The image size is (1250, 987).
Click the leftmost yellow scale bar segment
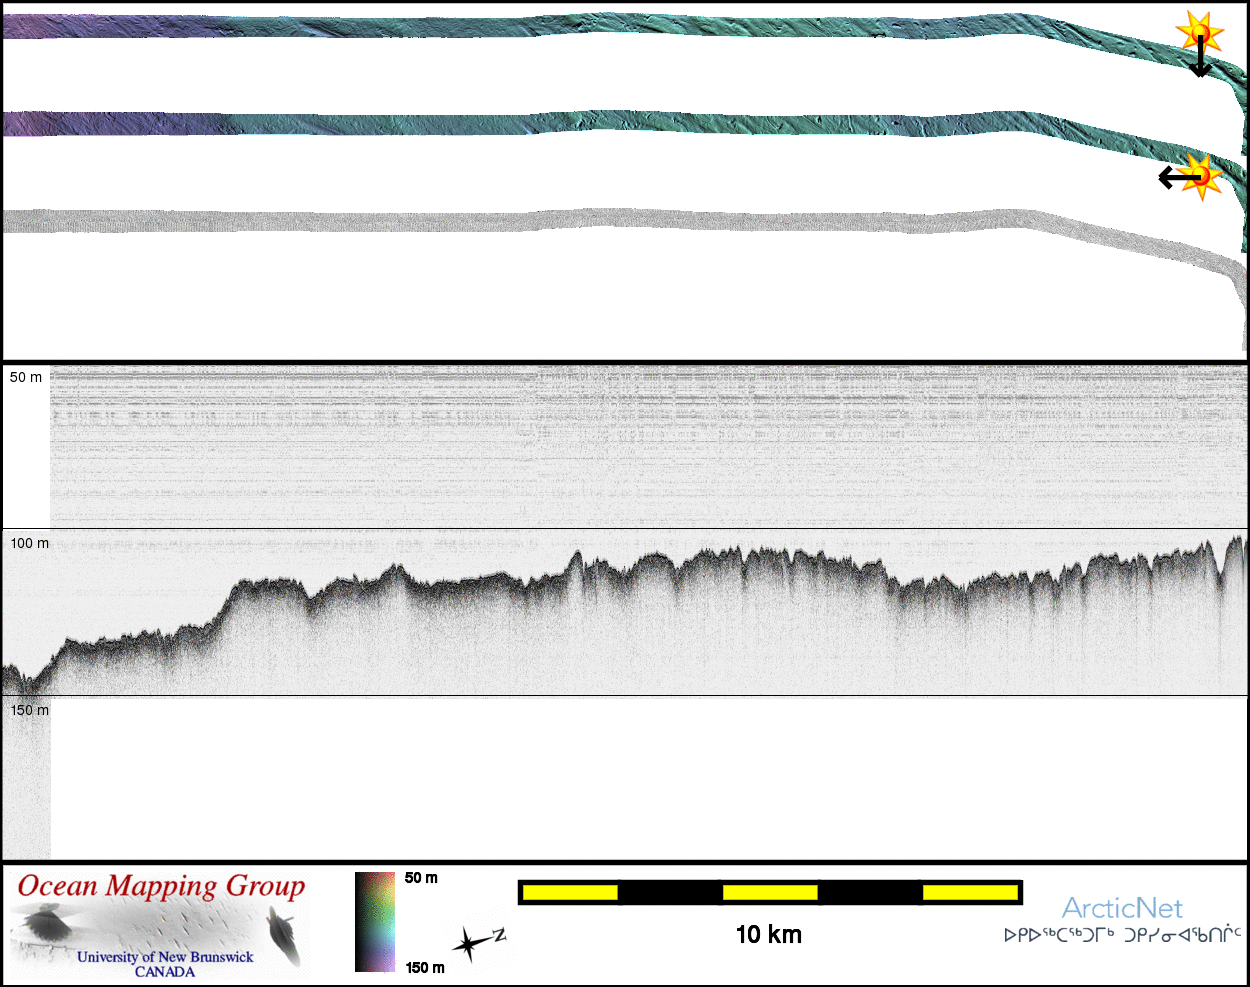(569, 892)
